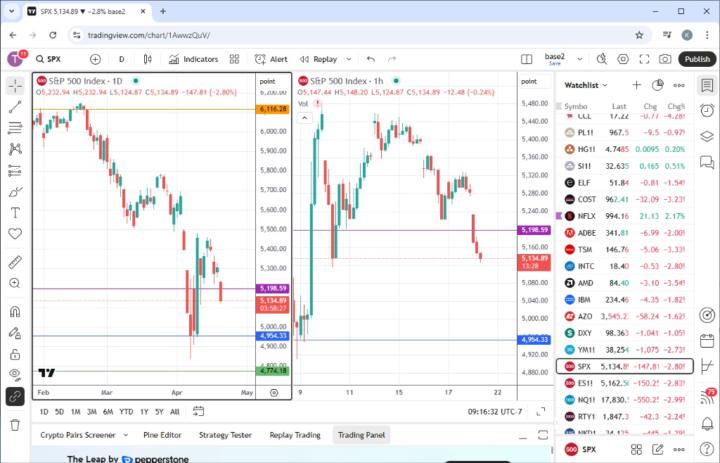Open the Watchlist advanced view icon
Image resolution: width=720 pixels, height=463 pixels.
(658, 85)
